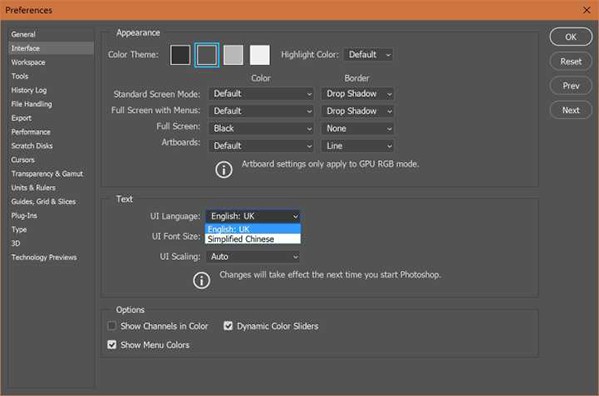Choose the light gray color theme
Image resolution: width=599 pixels, height=396 pixels.
[x=233, y=55]
